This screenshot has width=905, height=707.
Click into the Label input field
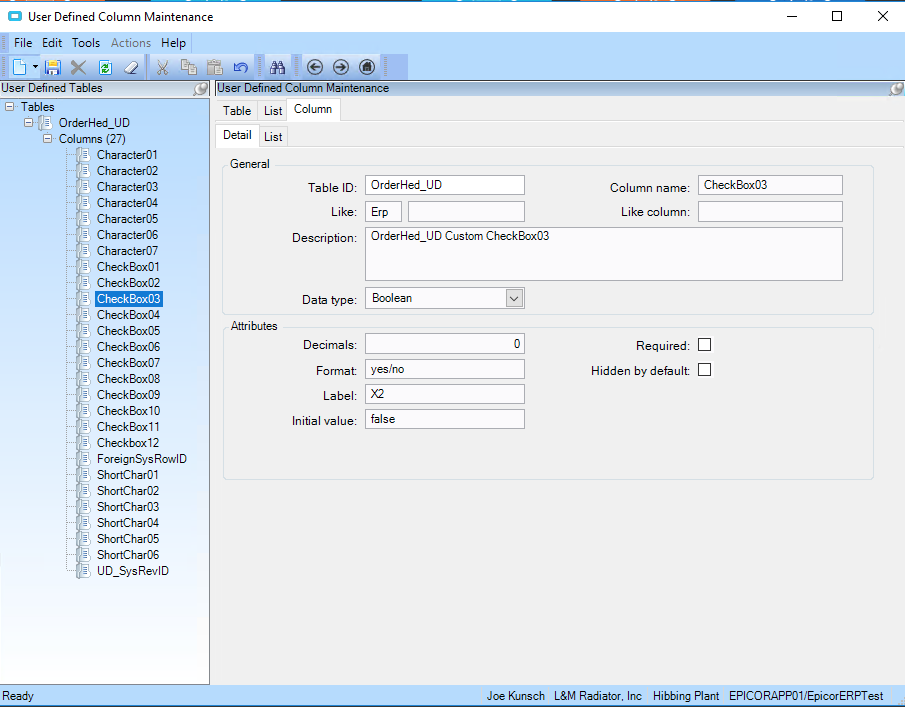tap(444, 394)
